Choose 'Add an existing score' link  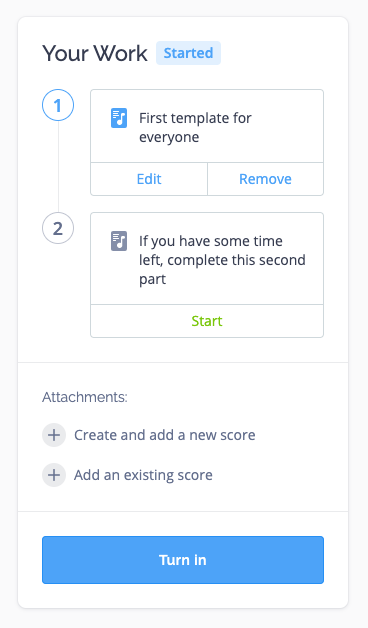(x=143, y=475)
